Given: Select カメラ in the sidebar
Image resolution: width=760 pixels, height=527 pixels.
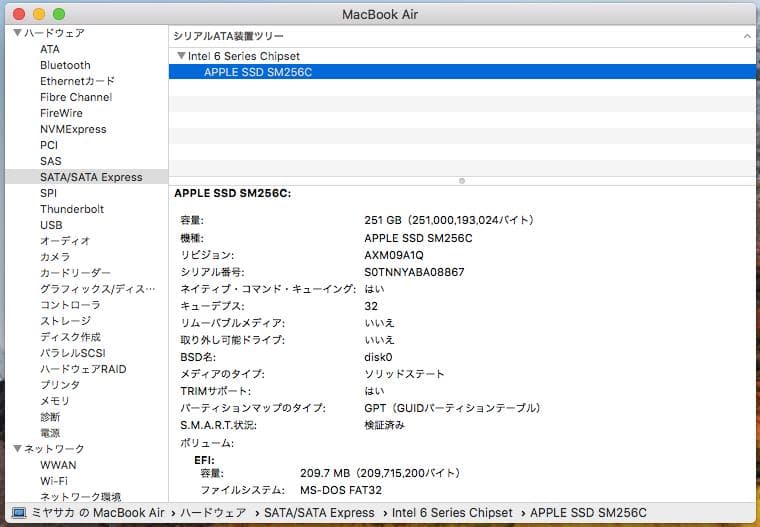Looking at the screenshot, I should coord(55,257).
